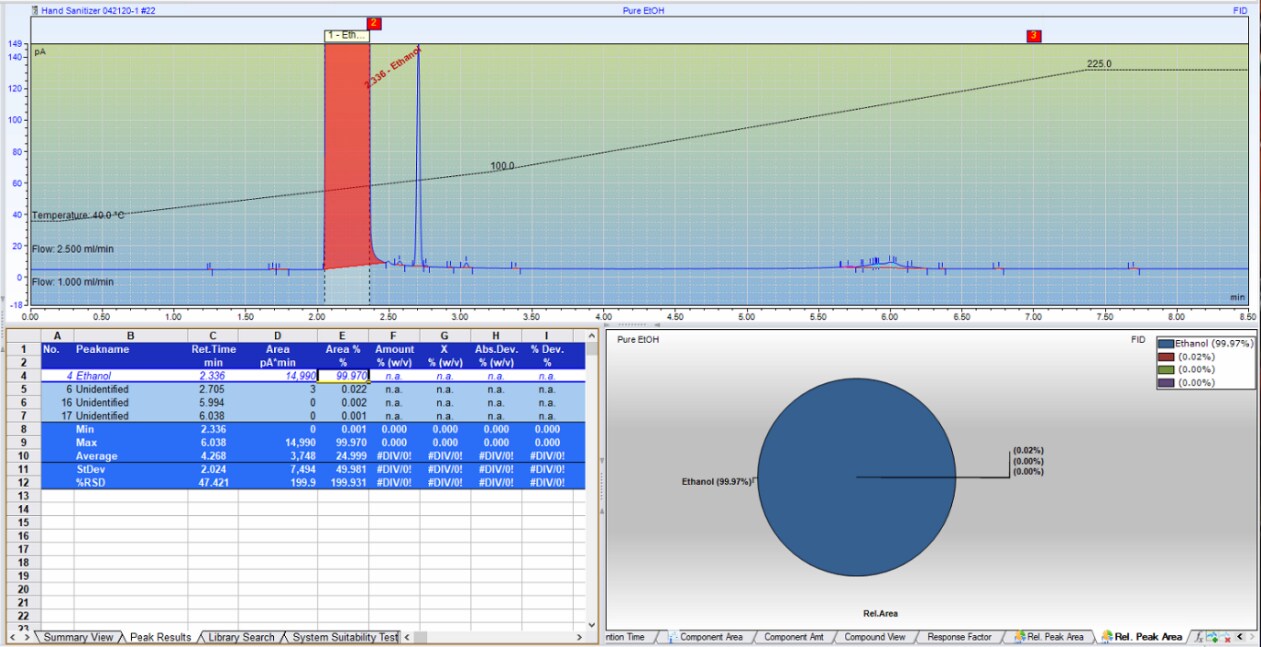Click the '225.0' temperature ramp label
This screenshot has height=647, width=1261.
(x=1099, y=64)
